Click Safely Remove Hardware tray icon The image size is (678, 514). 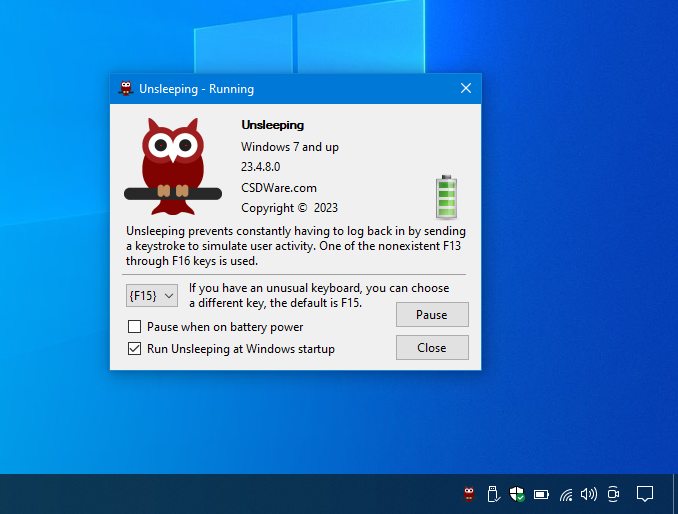click(x=493, y=494)
